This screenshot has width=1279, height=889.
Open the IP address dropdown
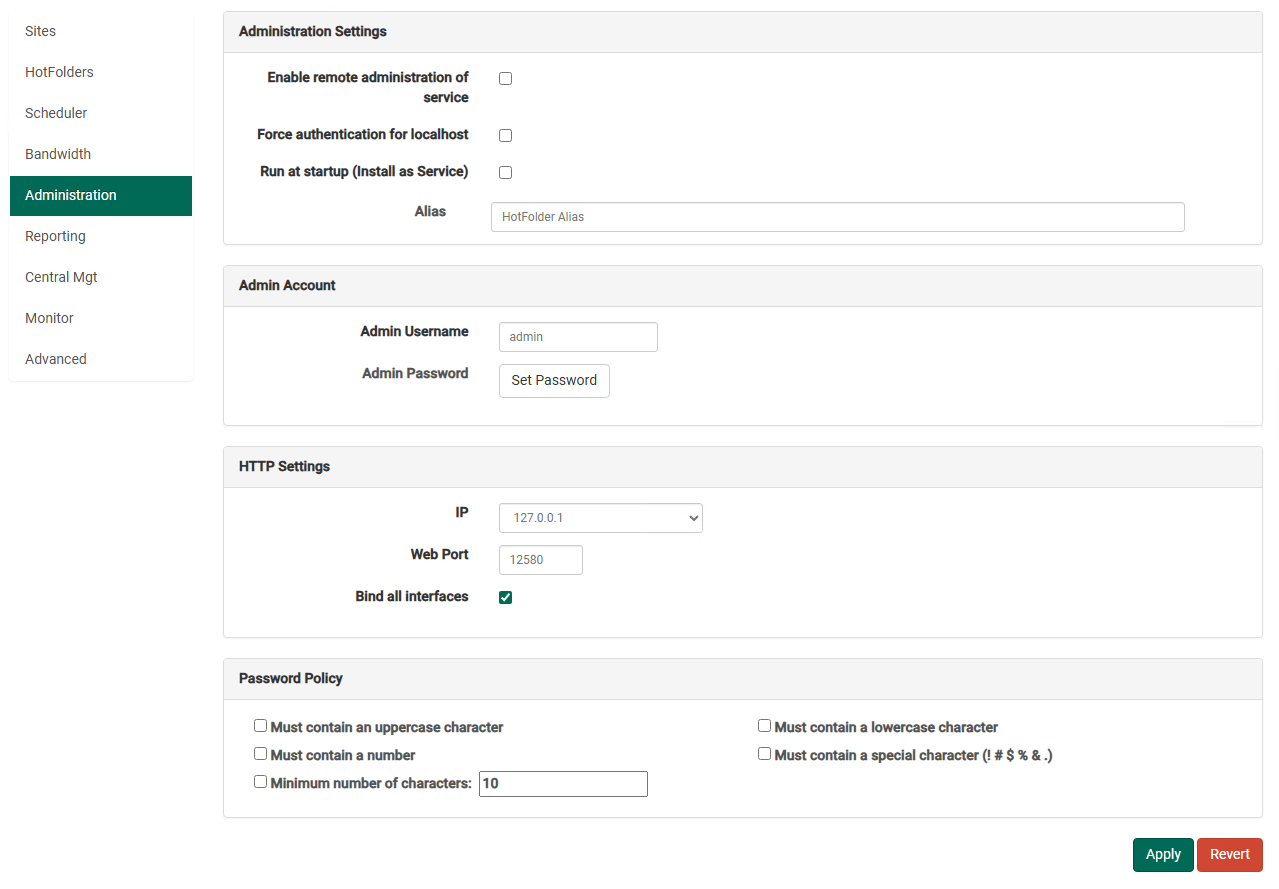[x=601, y=518]
